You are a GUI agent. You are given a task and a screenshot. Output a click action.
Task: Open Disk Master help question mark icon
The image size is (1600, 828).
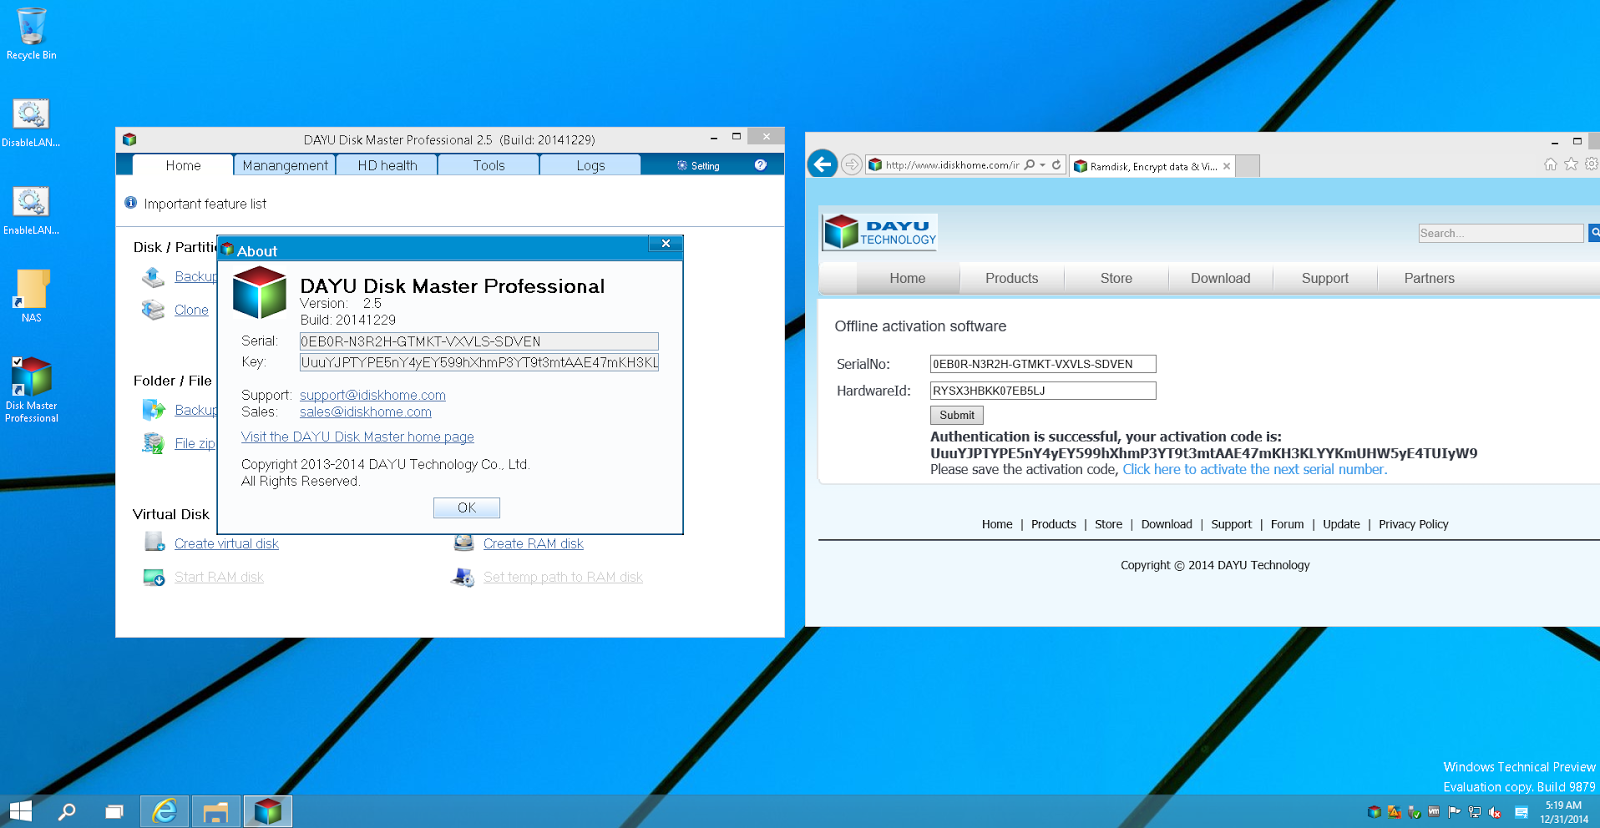pos(760,165)
